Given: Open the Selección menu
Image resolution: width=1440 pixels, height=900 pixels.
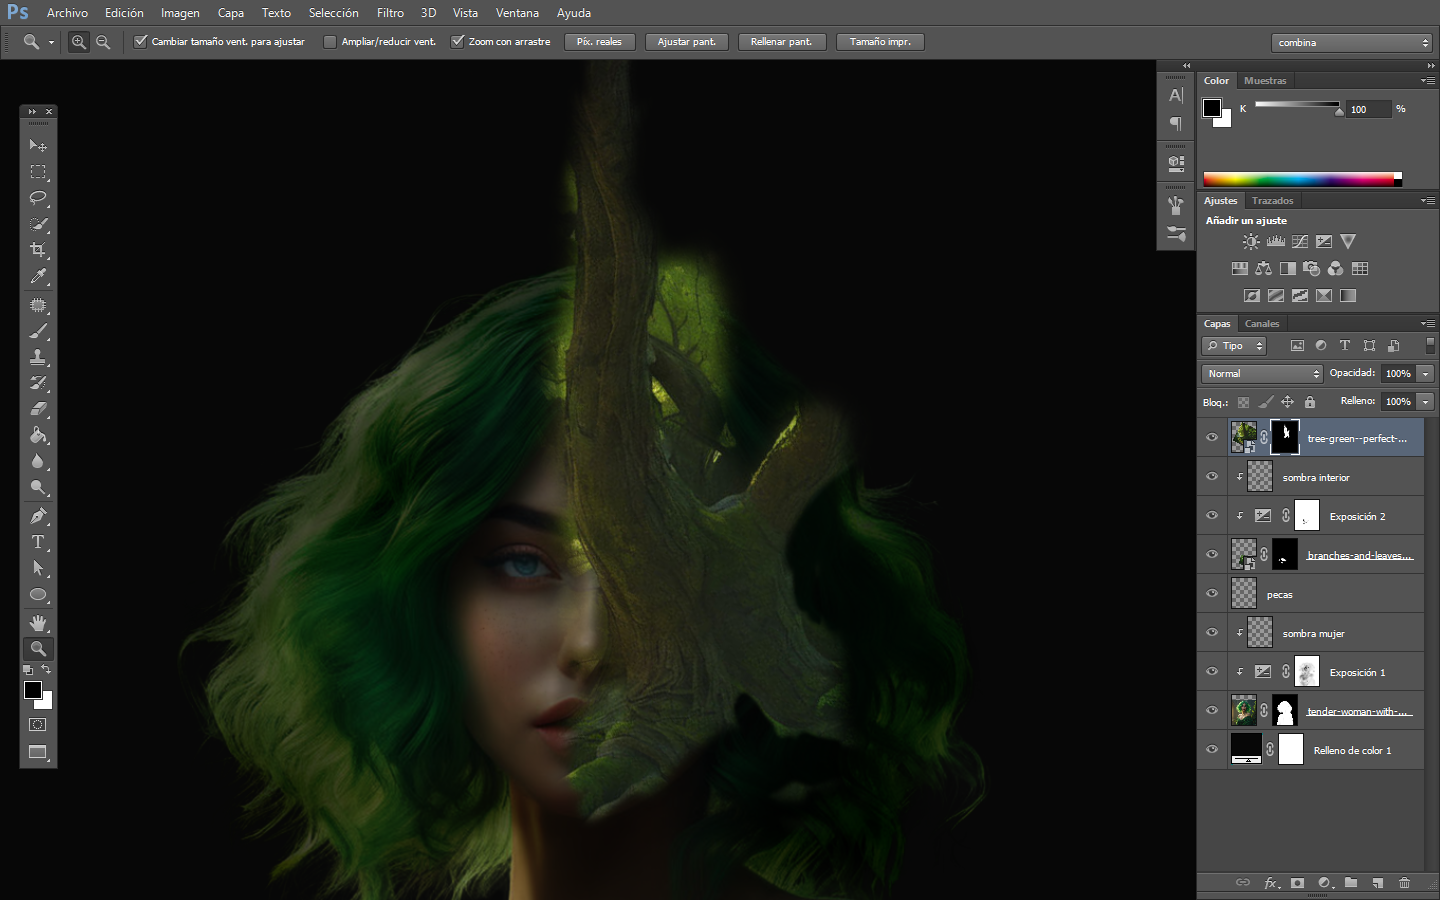Looking at the screenshot, I should 333,13.
